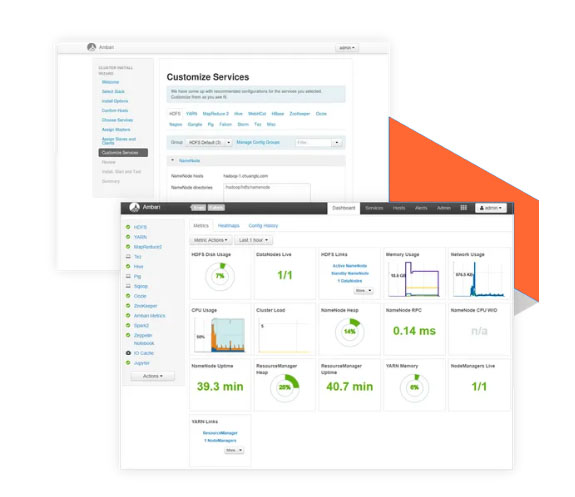Screen dimensions: 575x497
Task: Click the IO Cache dark status icon
Action: pyautogui.click(x=128, y=353)
